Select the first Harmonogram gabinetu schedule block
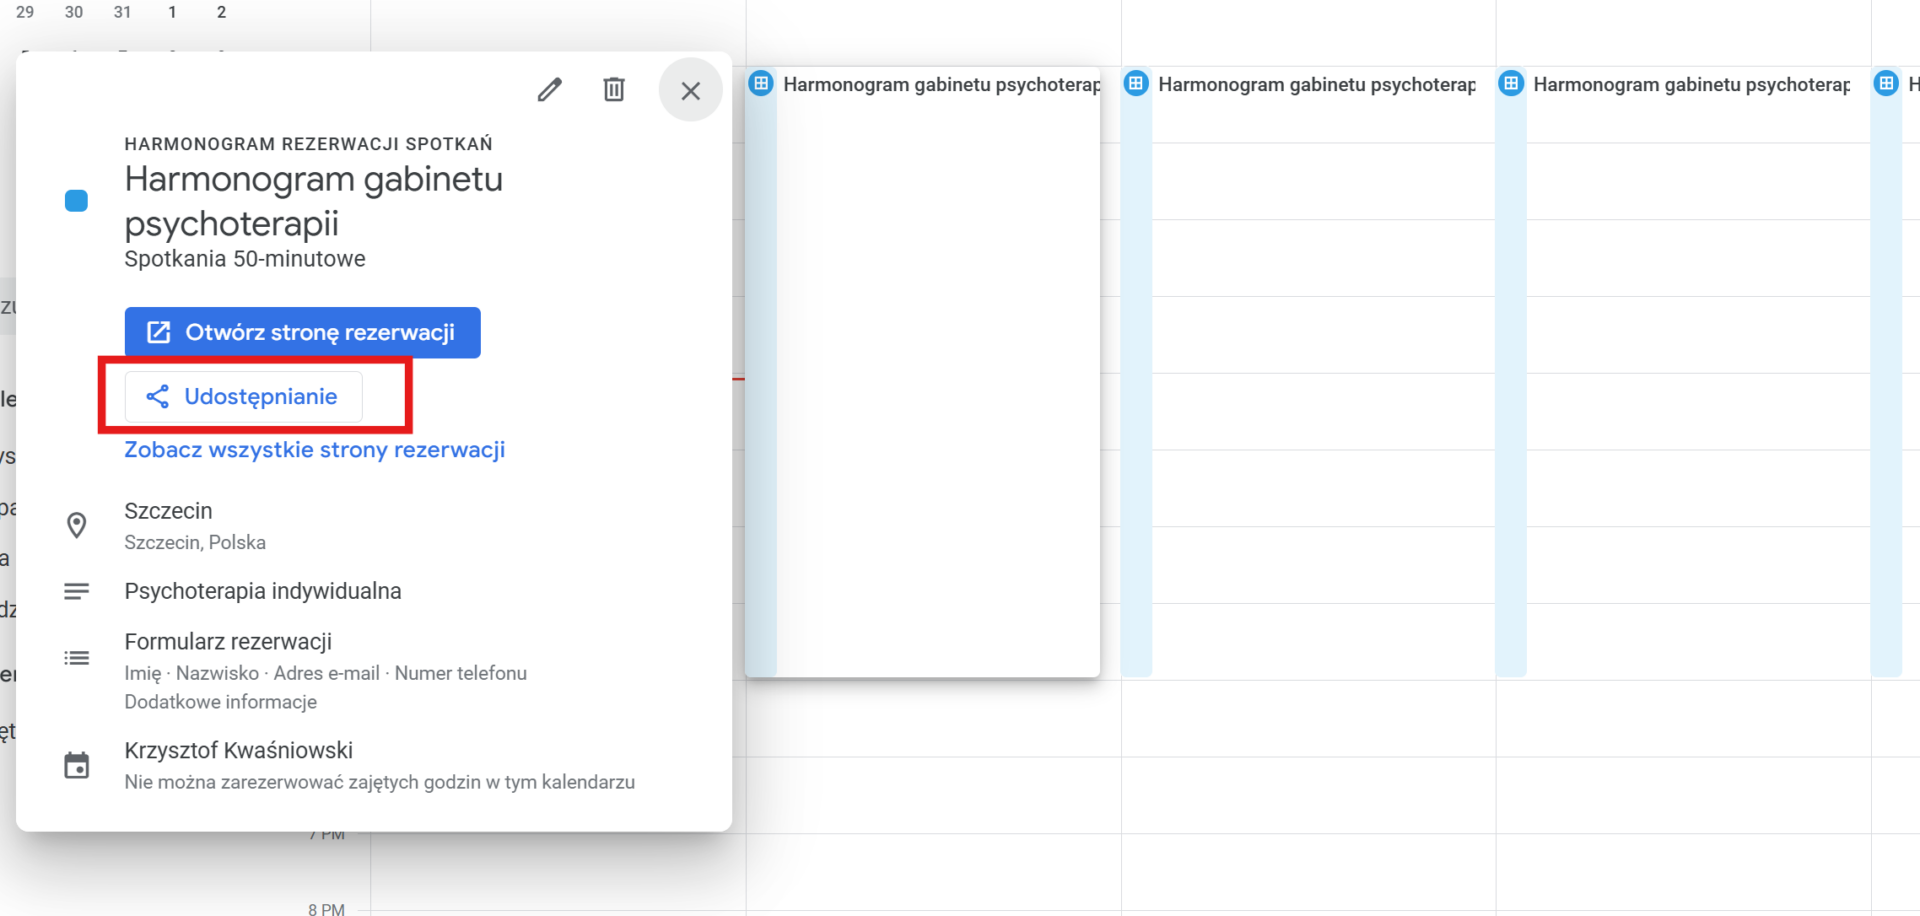 coord(923,372)
